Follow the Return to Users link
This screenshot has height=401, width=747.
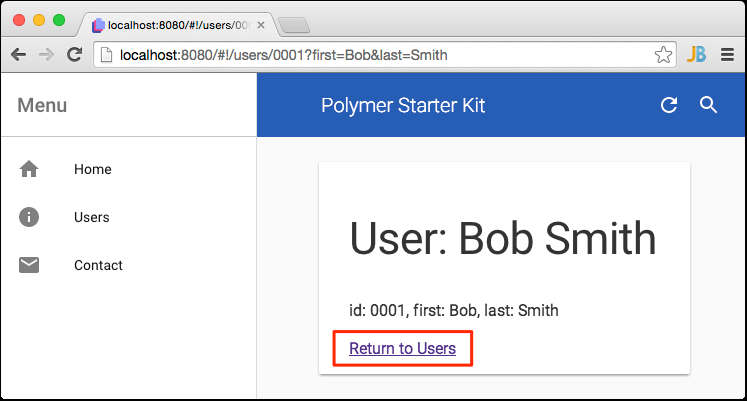(x=403, y=348)
